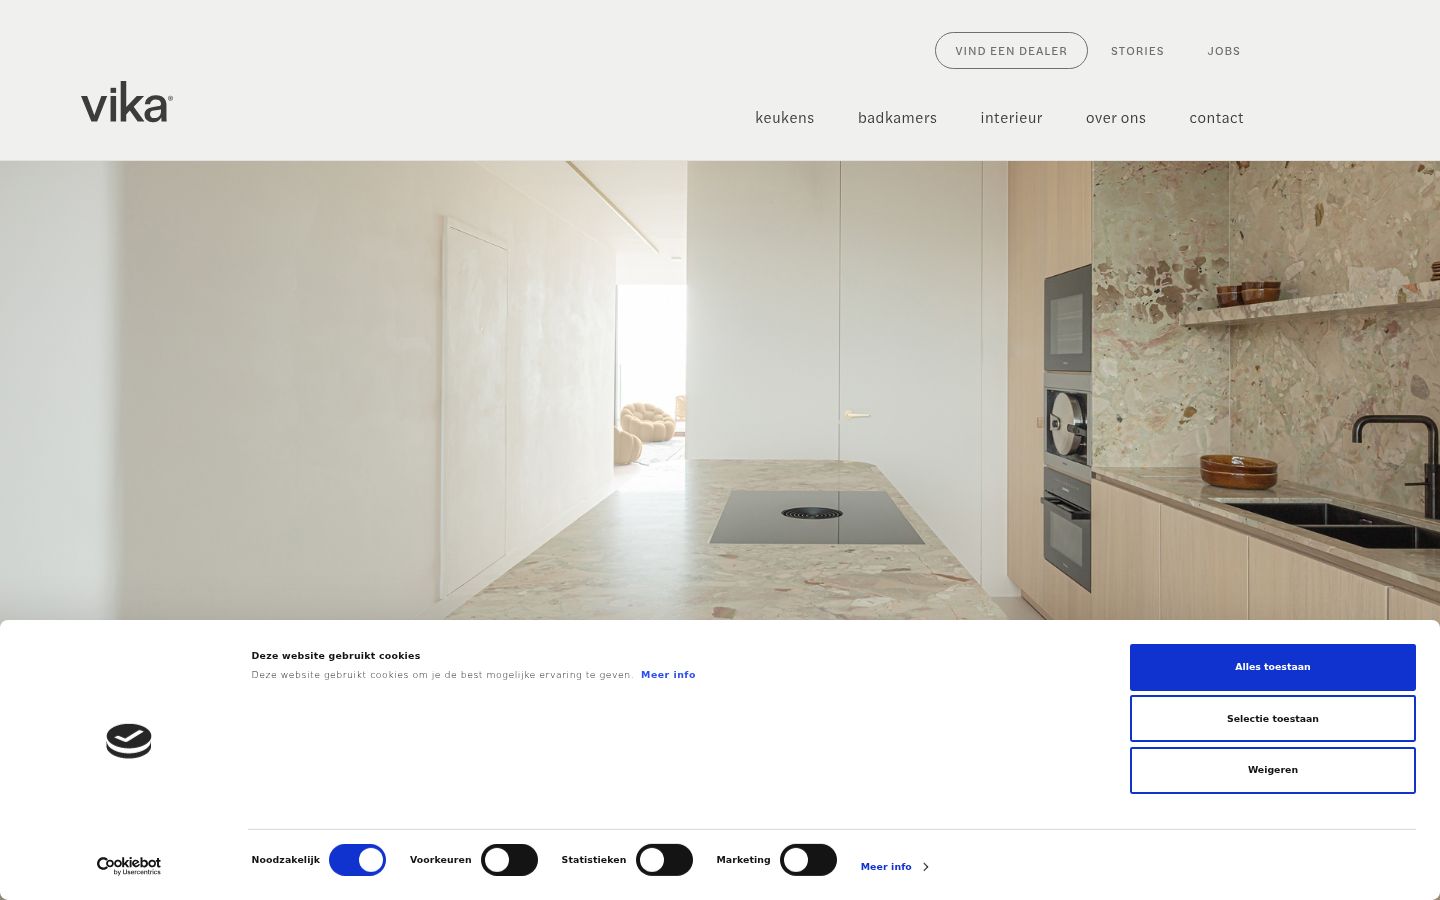Open the keukens menu
This screenshot has height=900, width=1440.
[785, 118]
